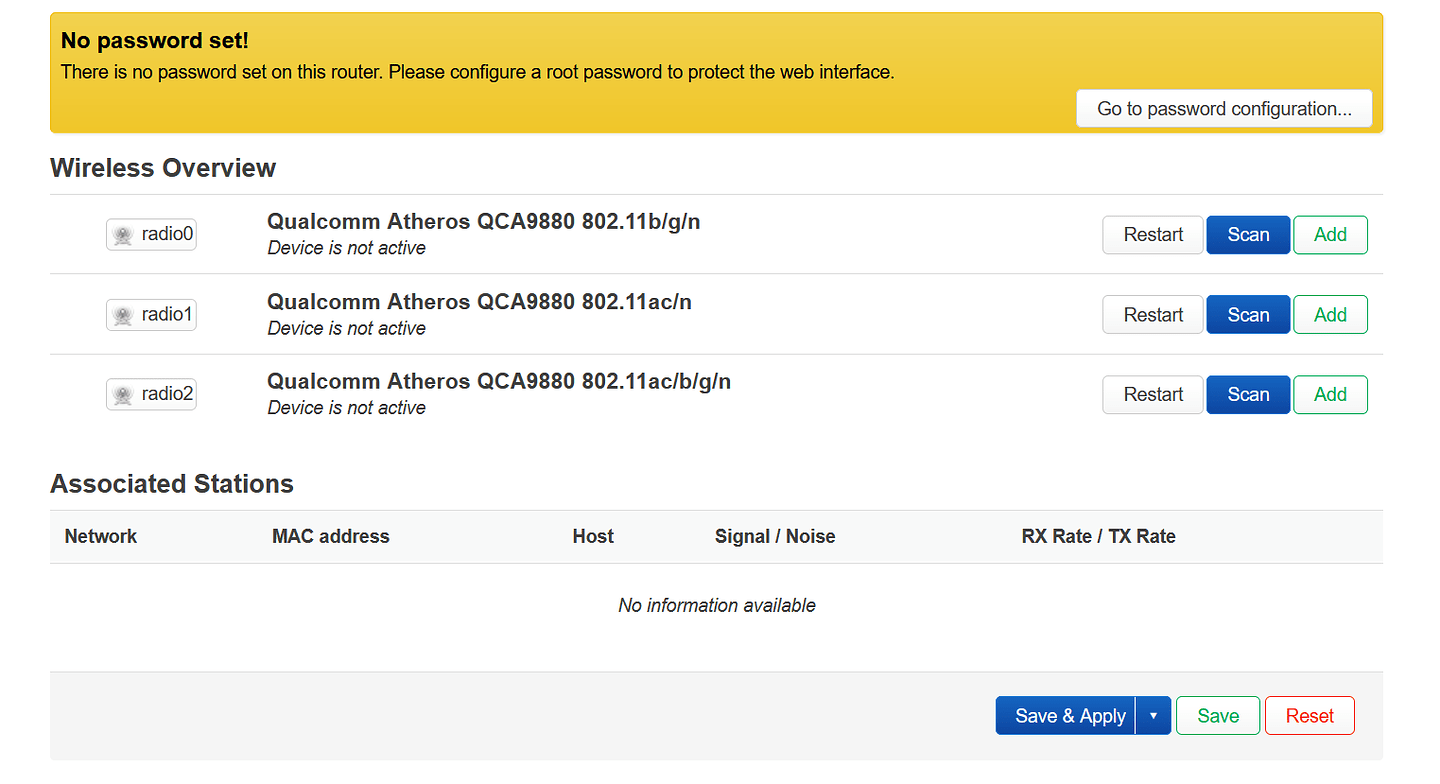Image resolution: width=1440 pixels, height=784 pixels.
Task: Restart the QCA9880 802.11ac/n radio
Action: pyautogui.click(x=1152, y=314)
